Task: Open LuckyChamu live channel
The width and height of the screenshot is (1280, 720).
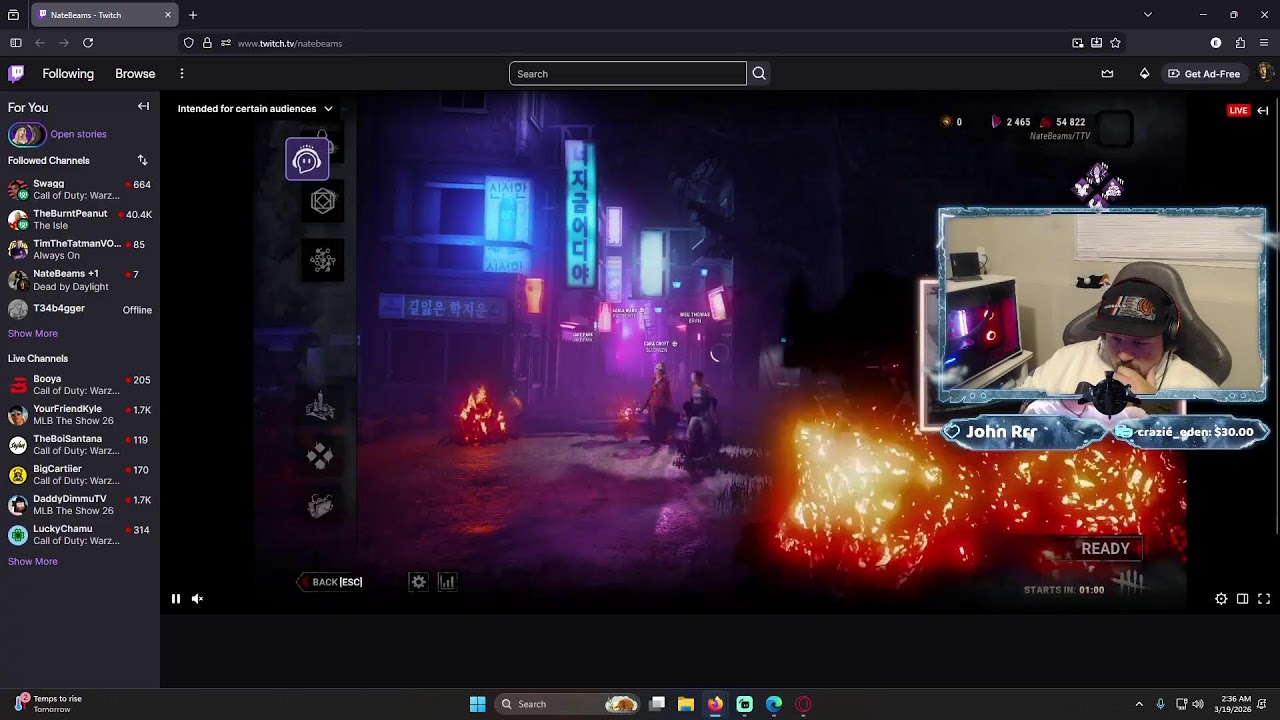Action: click(x=80, y=534)
